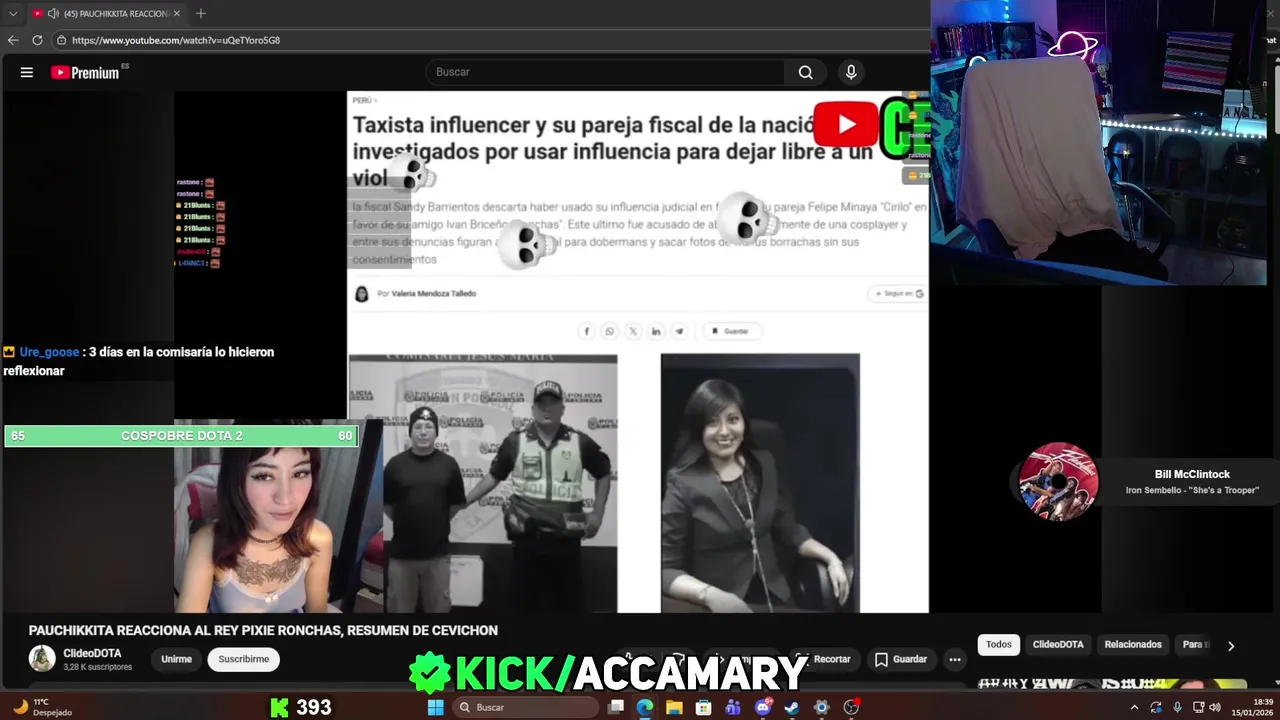1280x720 pixels.
Task: Click the taskbar Buscar search box
Action: [524, 707]
